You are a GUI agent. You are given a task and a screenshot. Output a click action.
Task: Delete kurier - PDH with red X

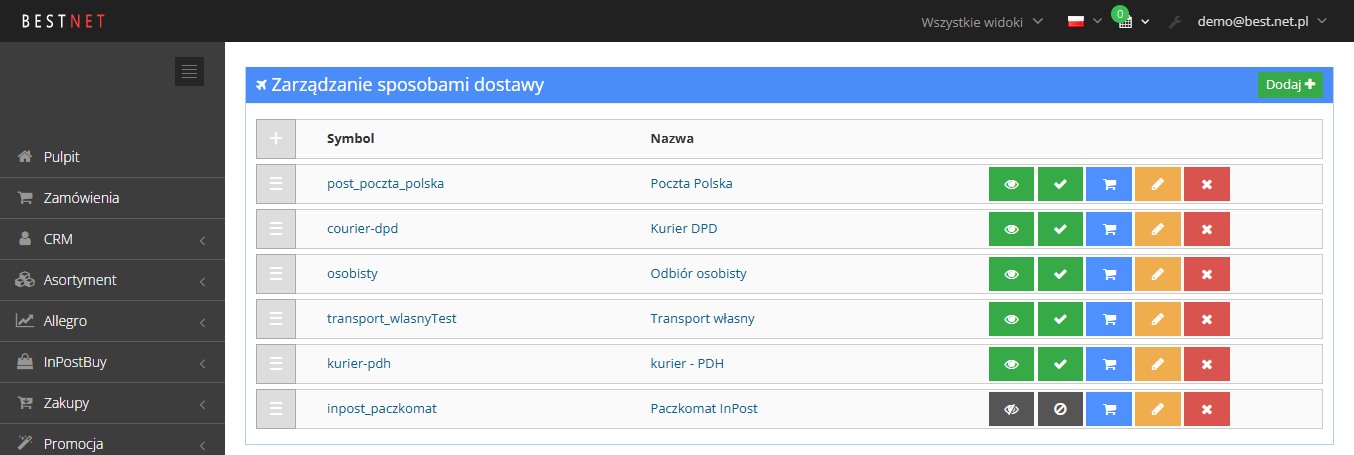point(1207,364)
